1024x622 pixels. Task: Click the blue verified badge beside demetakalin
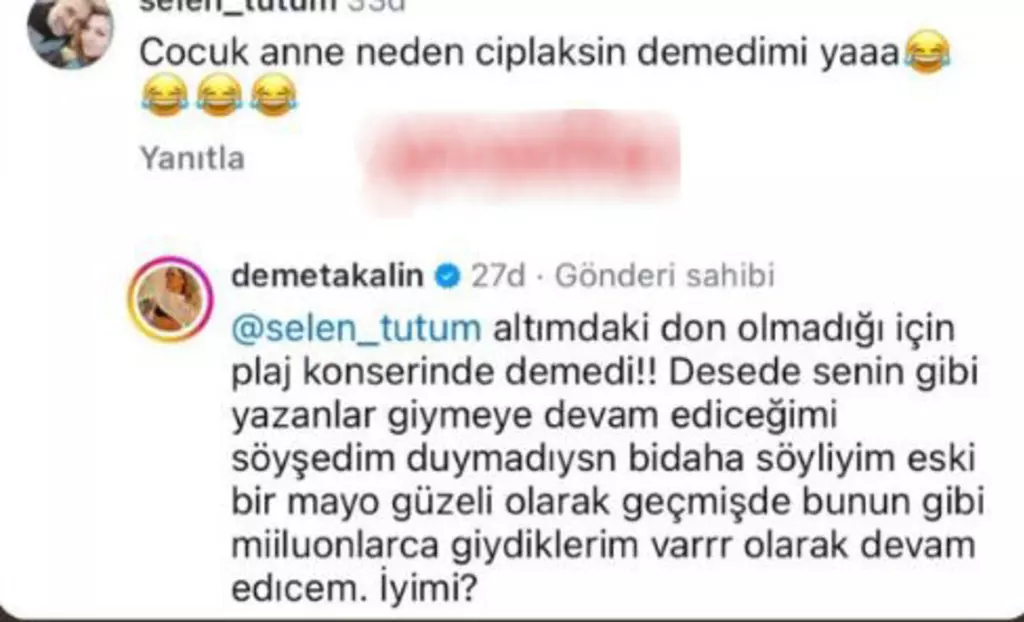click(x=447, y=276)
